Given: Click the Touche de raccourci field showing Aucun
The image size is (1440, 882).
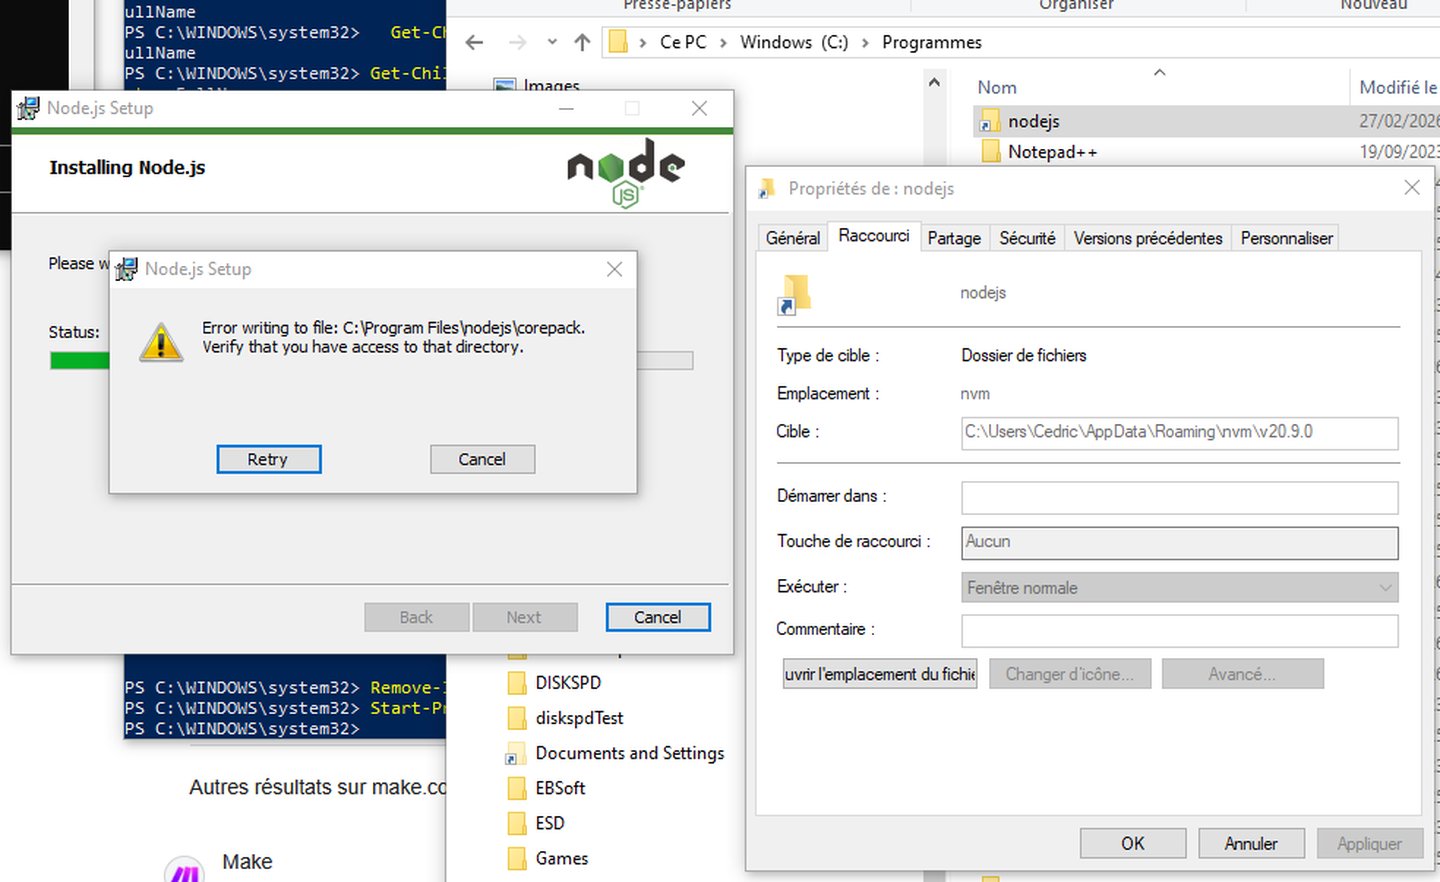Looking at the screenshot, I should (1179, 542).
